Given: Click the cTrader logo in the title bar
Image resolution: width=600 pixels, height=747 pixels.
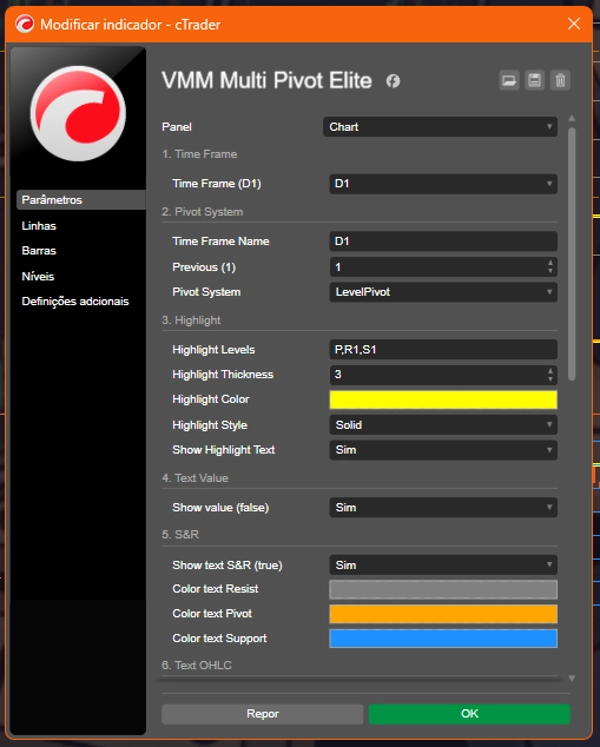Looking at the screenshot, I should pyautogui.click(x=25, y=24).
